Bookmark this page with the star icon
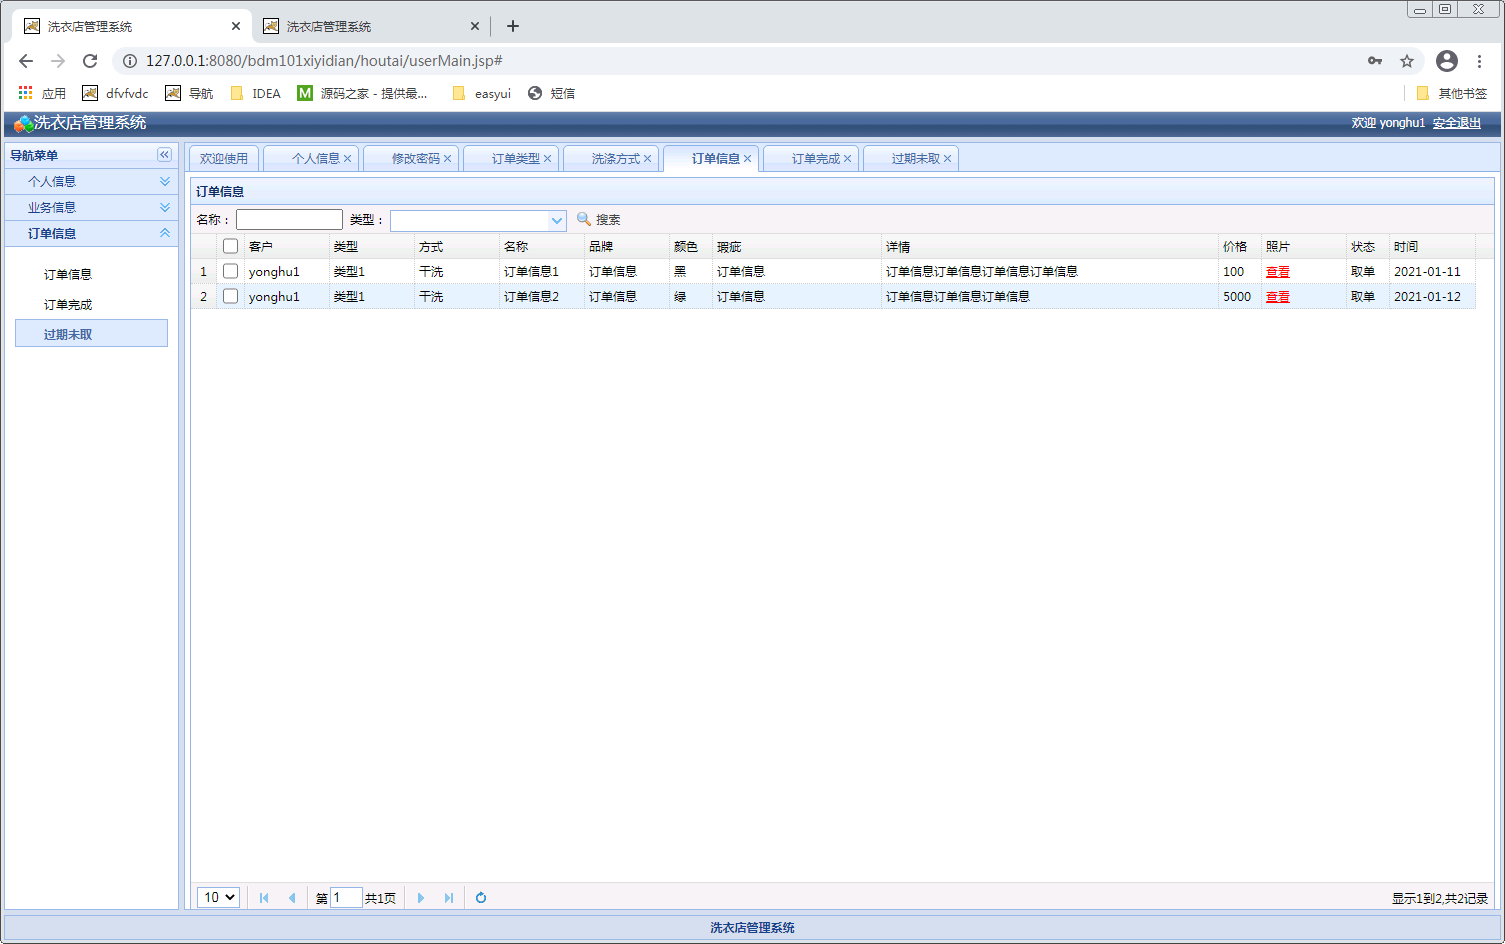Image resolution: width=1505 pixels, height=944 pixels. click(x=1407, y=61)
